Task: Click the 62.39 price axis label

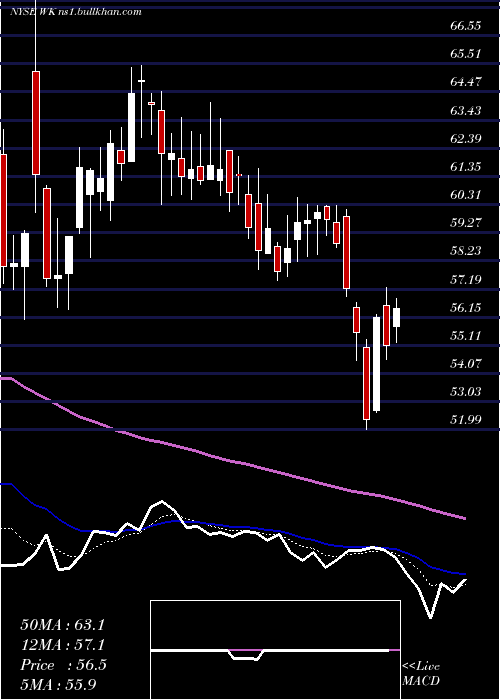Action: click(x=466, y=139)
